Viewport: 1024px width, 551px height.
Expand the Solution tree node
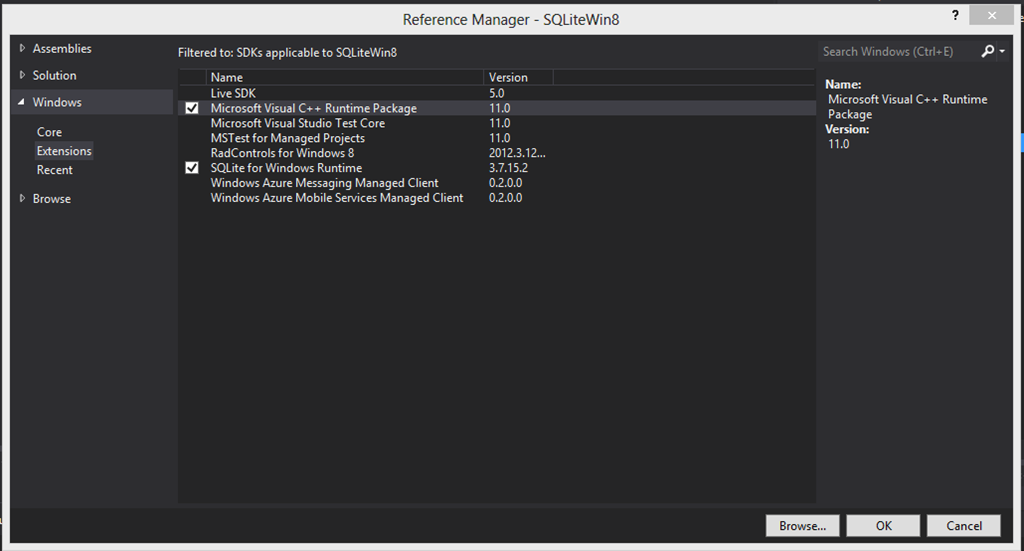click(x=23, y=75)
